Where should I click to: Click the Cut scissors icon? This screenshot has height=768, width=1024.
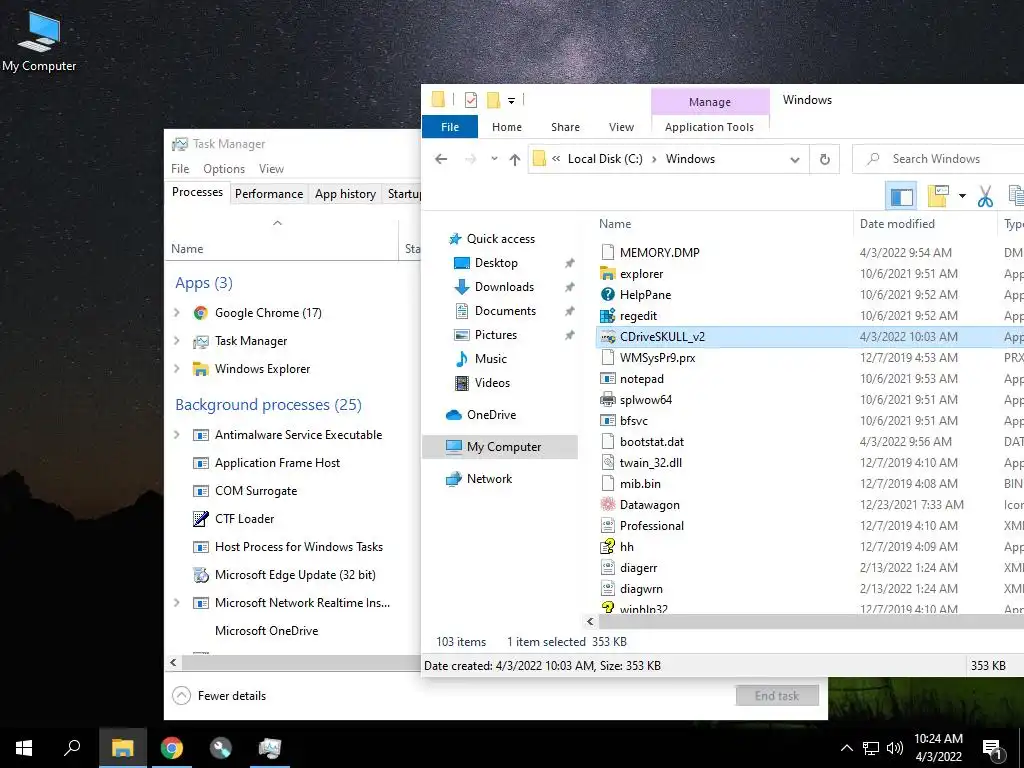coord(985,195)
